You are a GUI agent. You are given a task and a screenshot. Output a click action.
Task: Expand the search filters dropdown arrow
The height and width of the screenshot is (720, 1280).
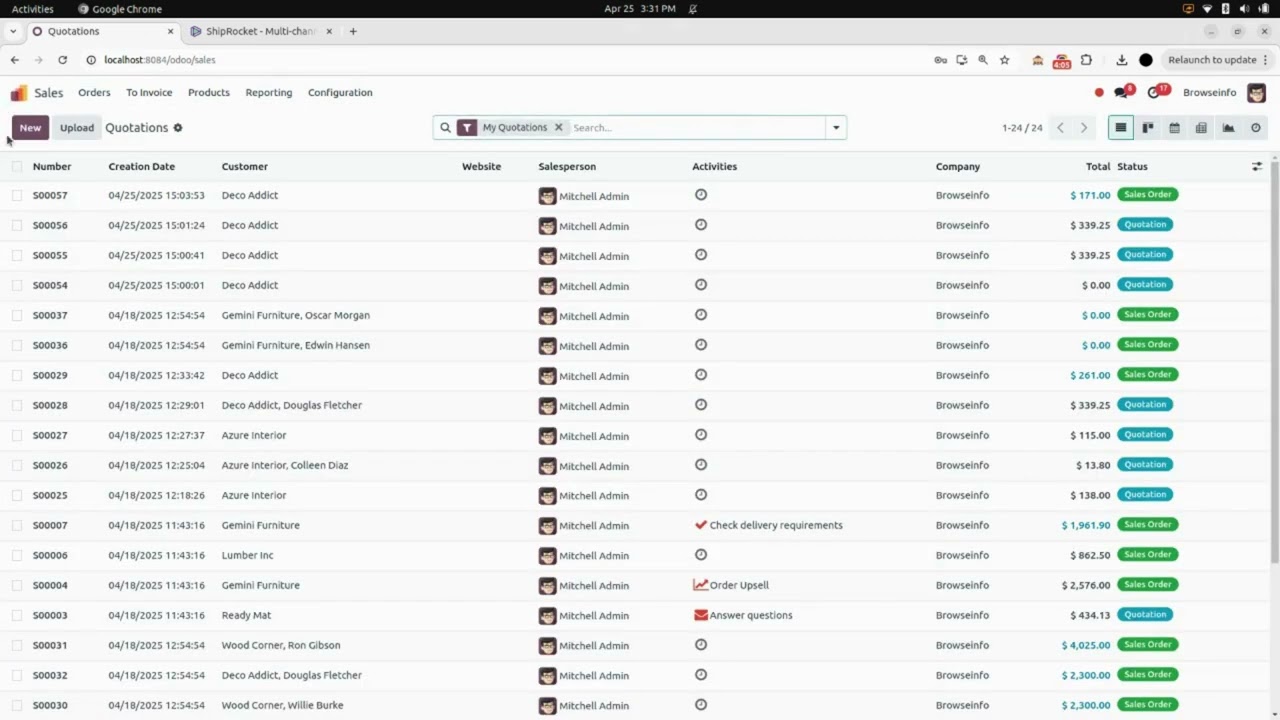tap(836, 128)
